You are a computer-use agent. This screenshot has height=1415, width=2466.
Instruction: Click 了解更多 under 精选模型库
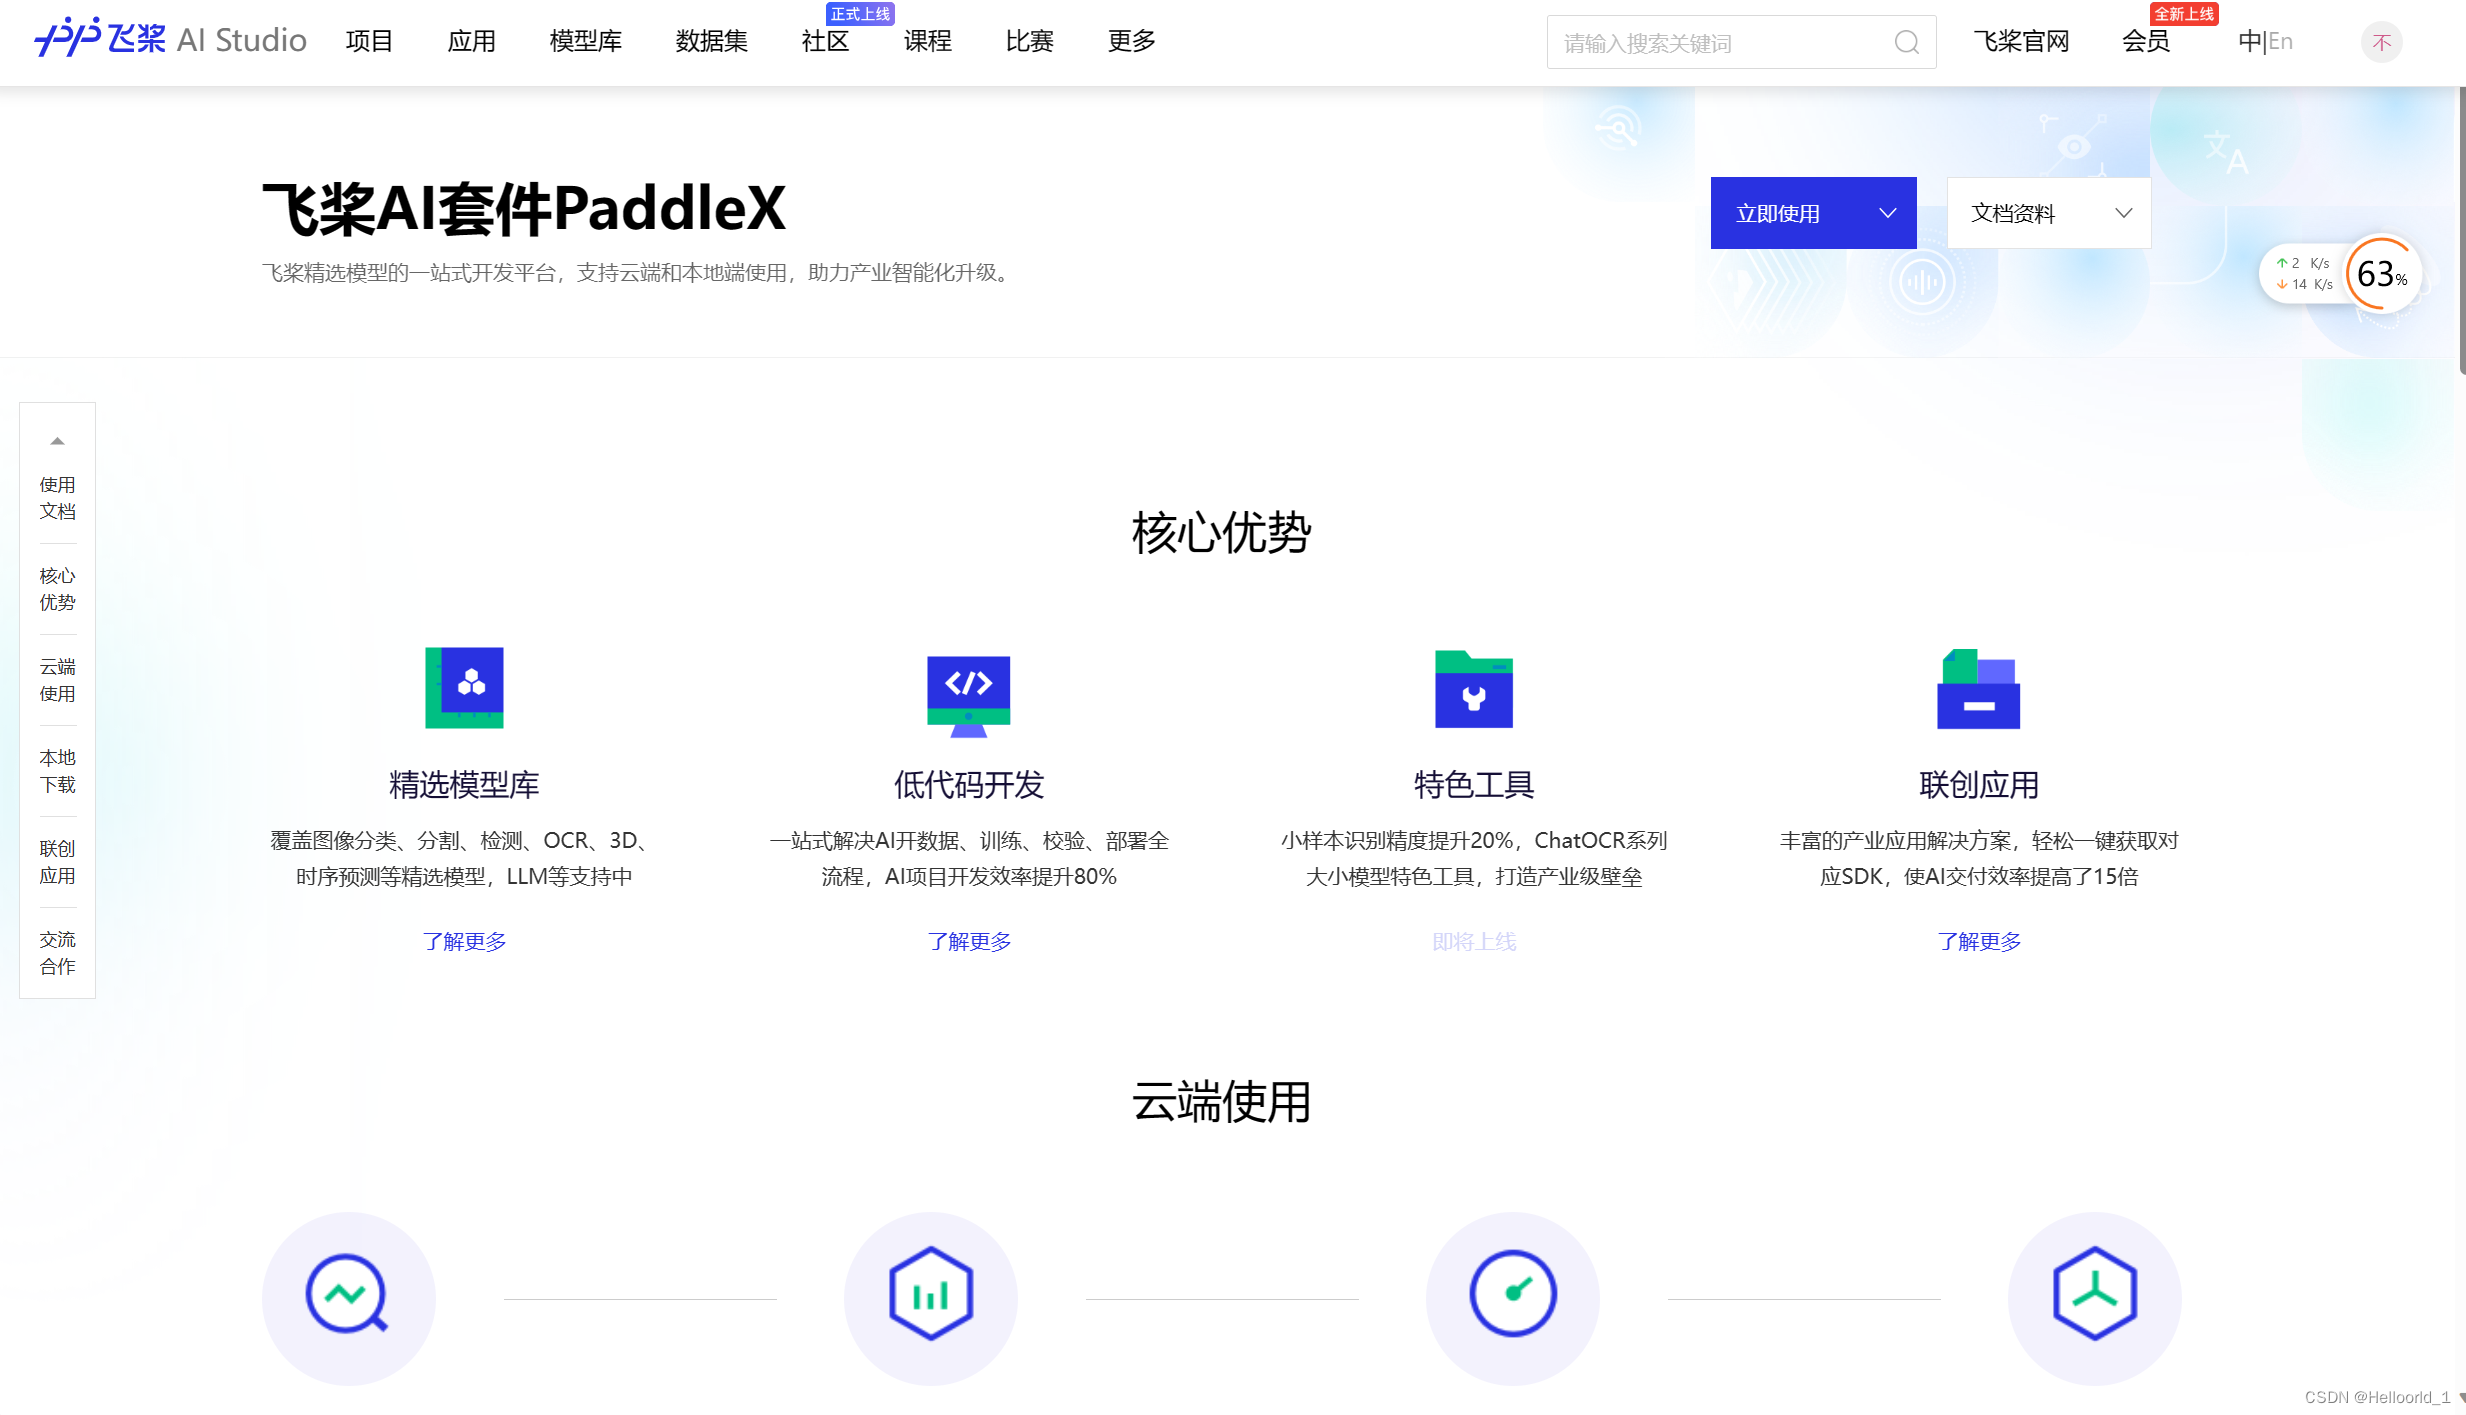pos(464,942)
